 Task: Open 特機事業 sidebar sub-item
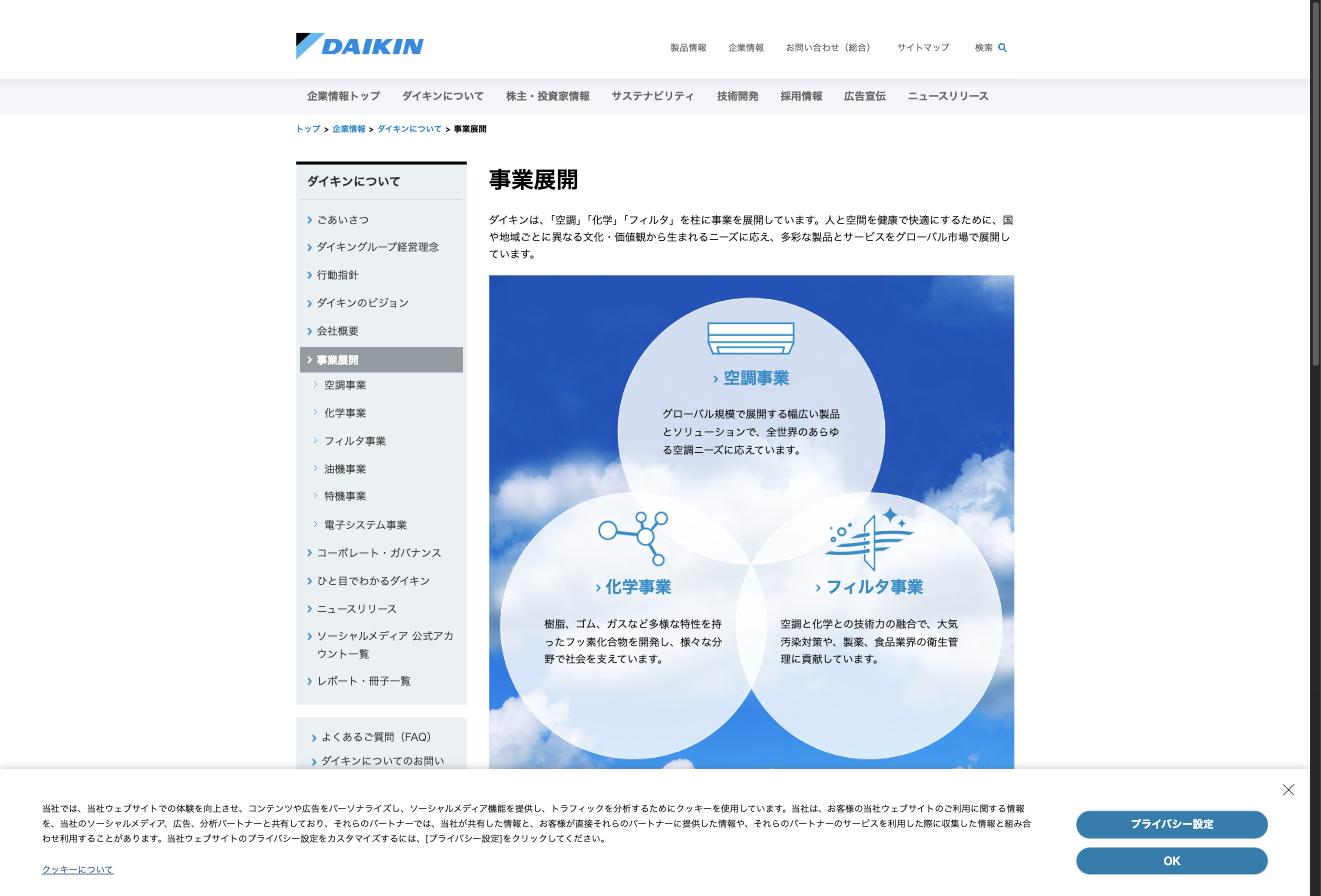(x=345, y=496)
